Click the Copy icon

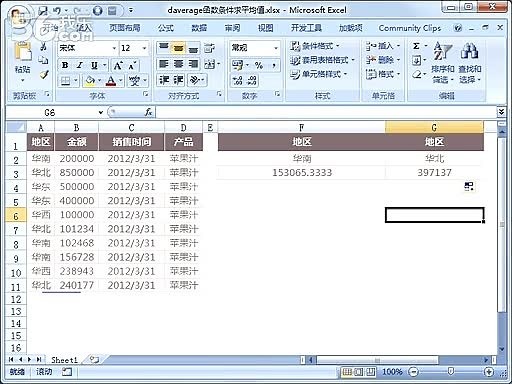click(43, 60)
